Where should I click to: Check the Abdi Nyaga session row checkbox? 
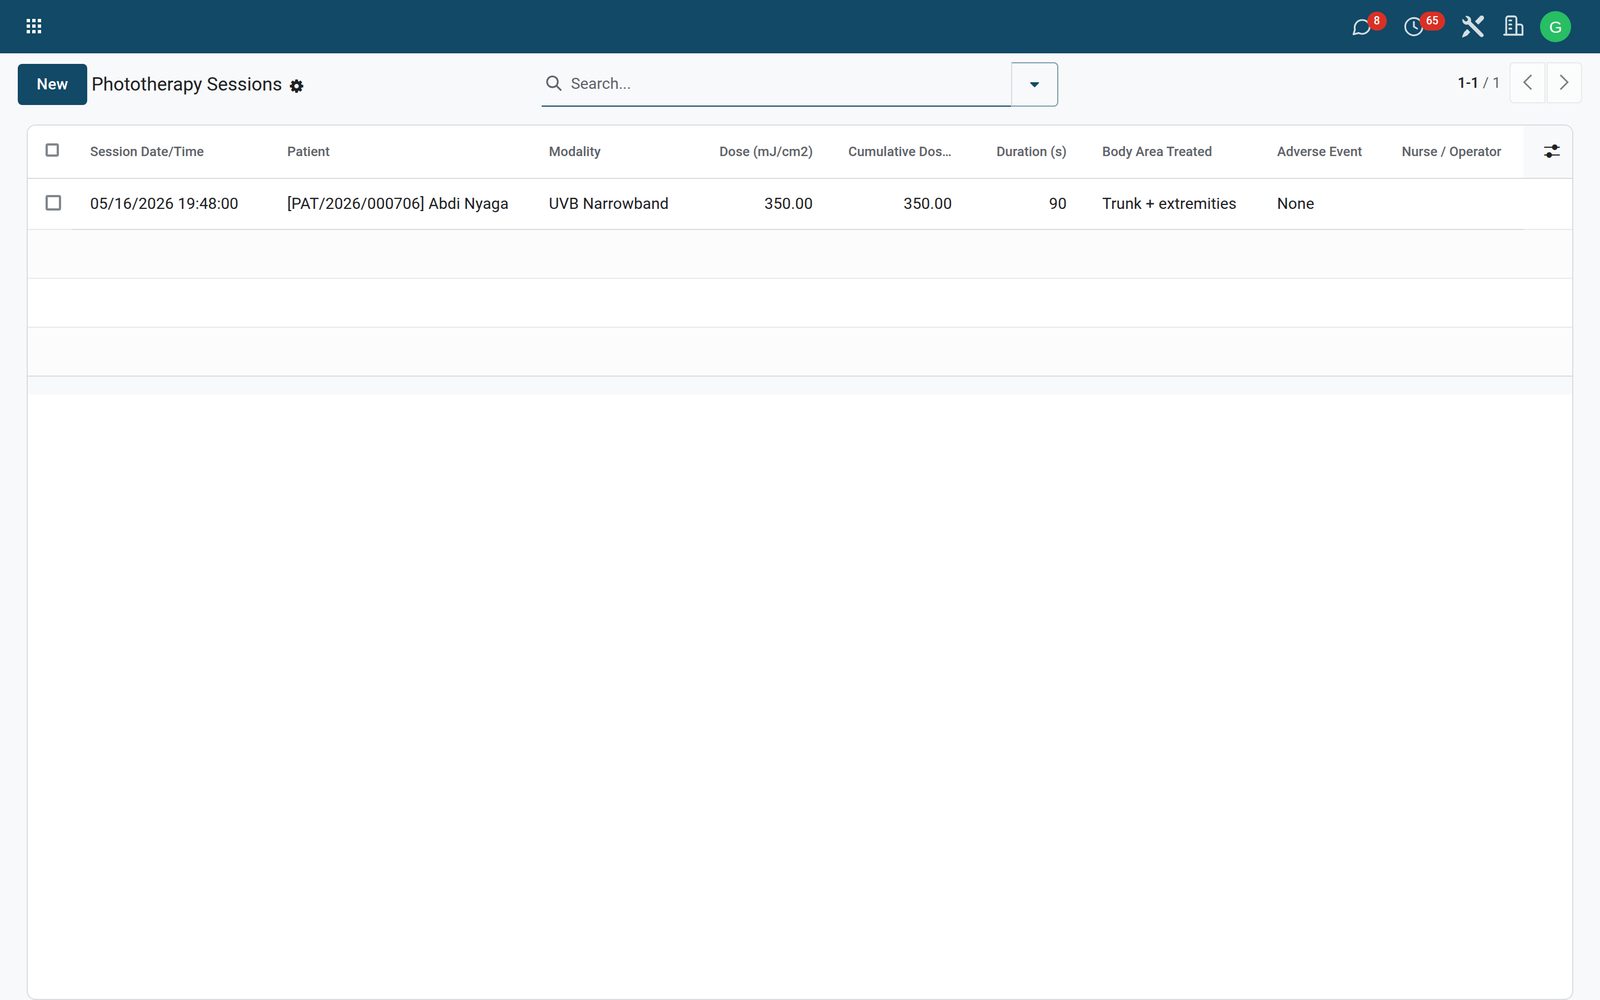point(53,203)
